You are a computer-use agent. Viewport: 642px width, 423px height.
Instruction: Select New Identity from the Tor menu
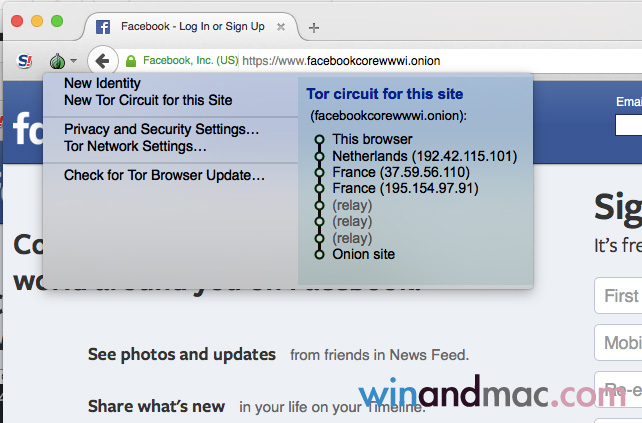(102, 84)
